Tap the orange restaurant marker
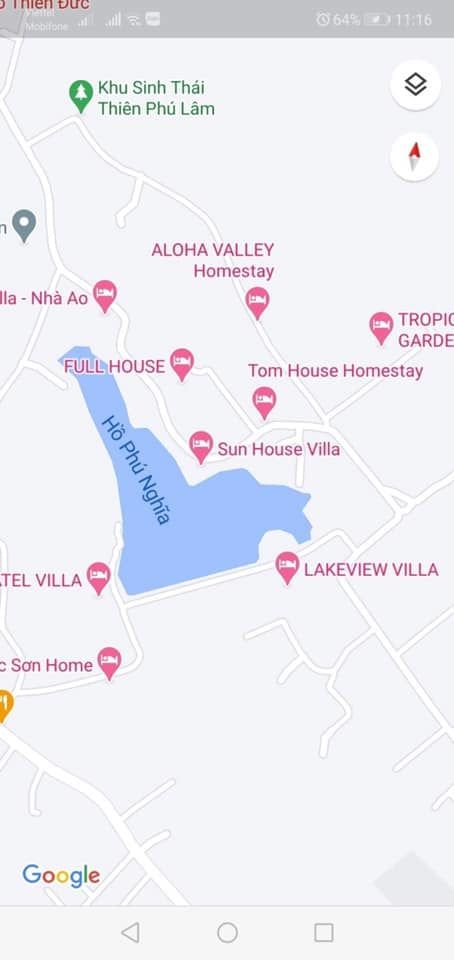Image resolution: width=454 pixels, height=960 pixels. (x=4, y=705)
